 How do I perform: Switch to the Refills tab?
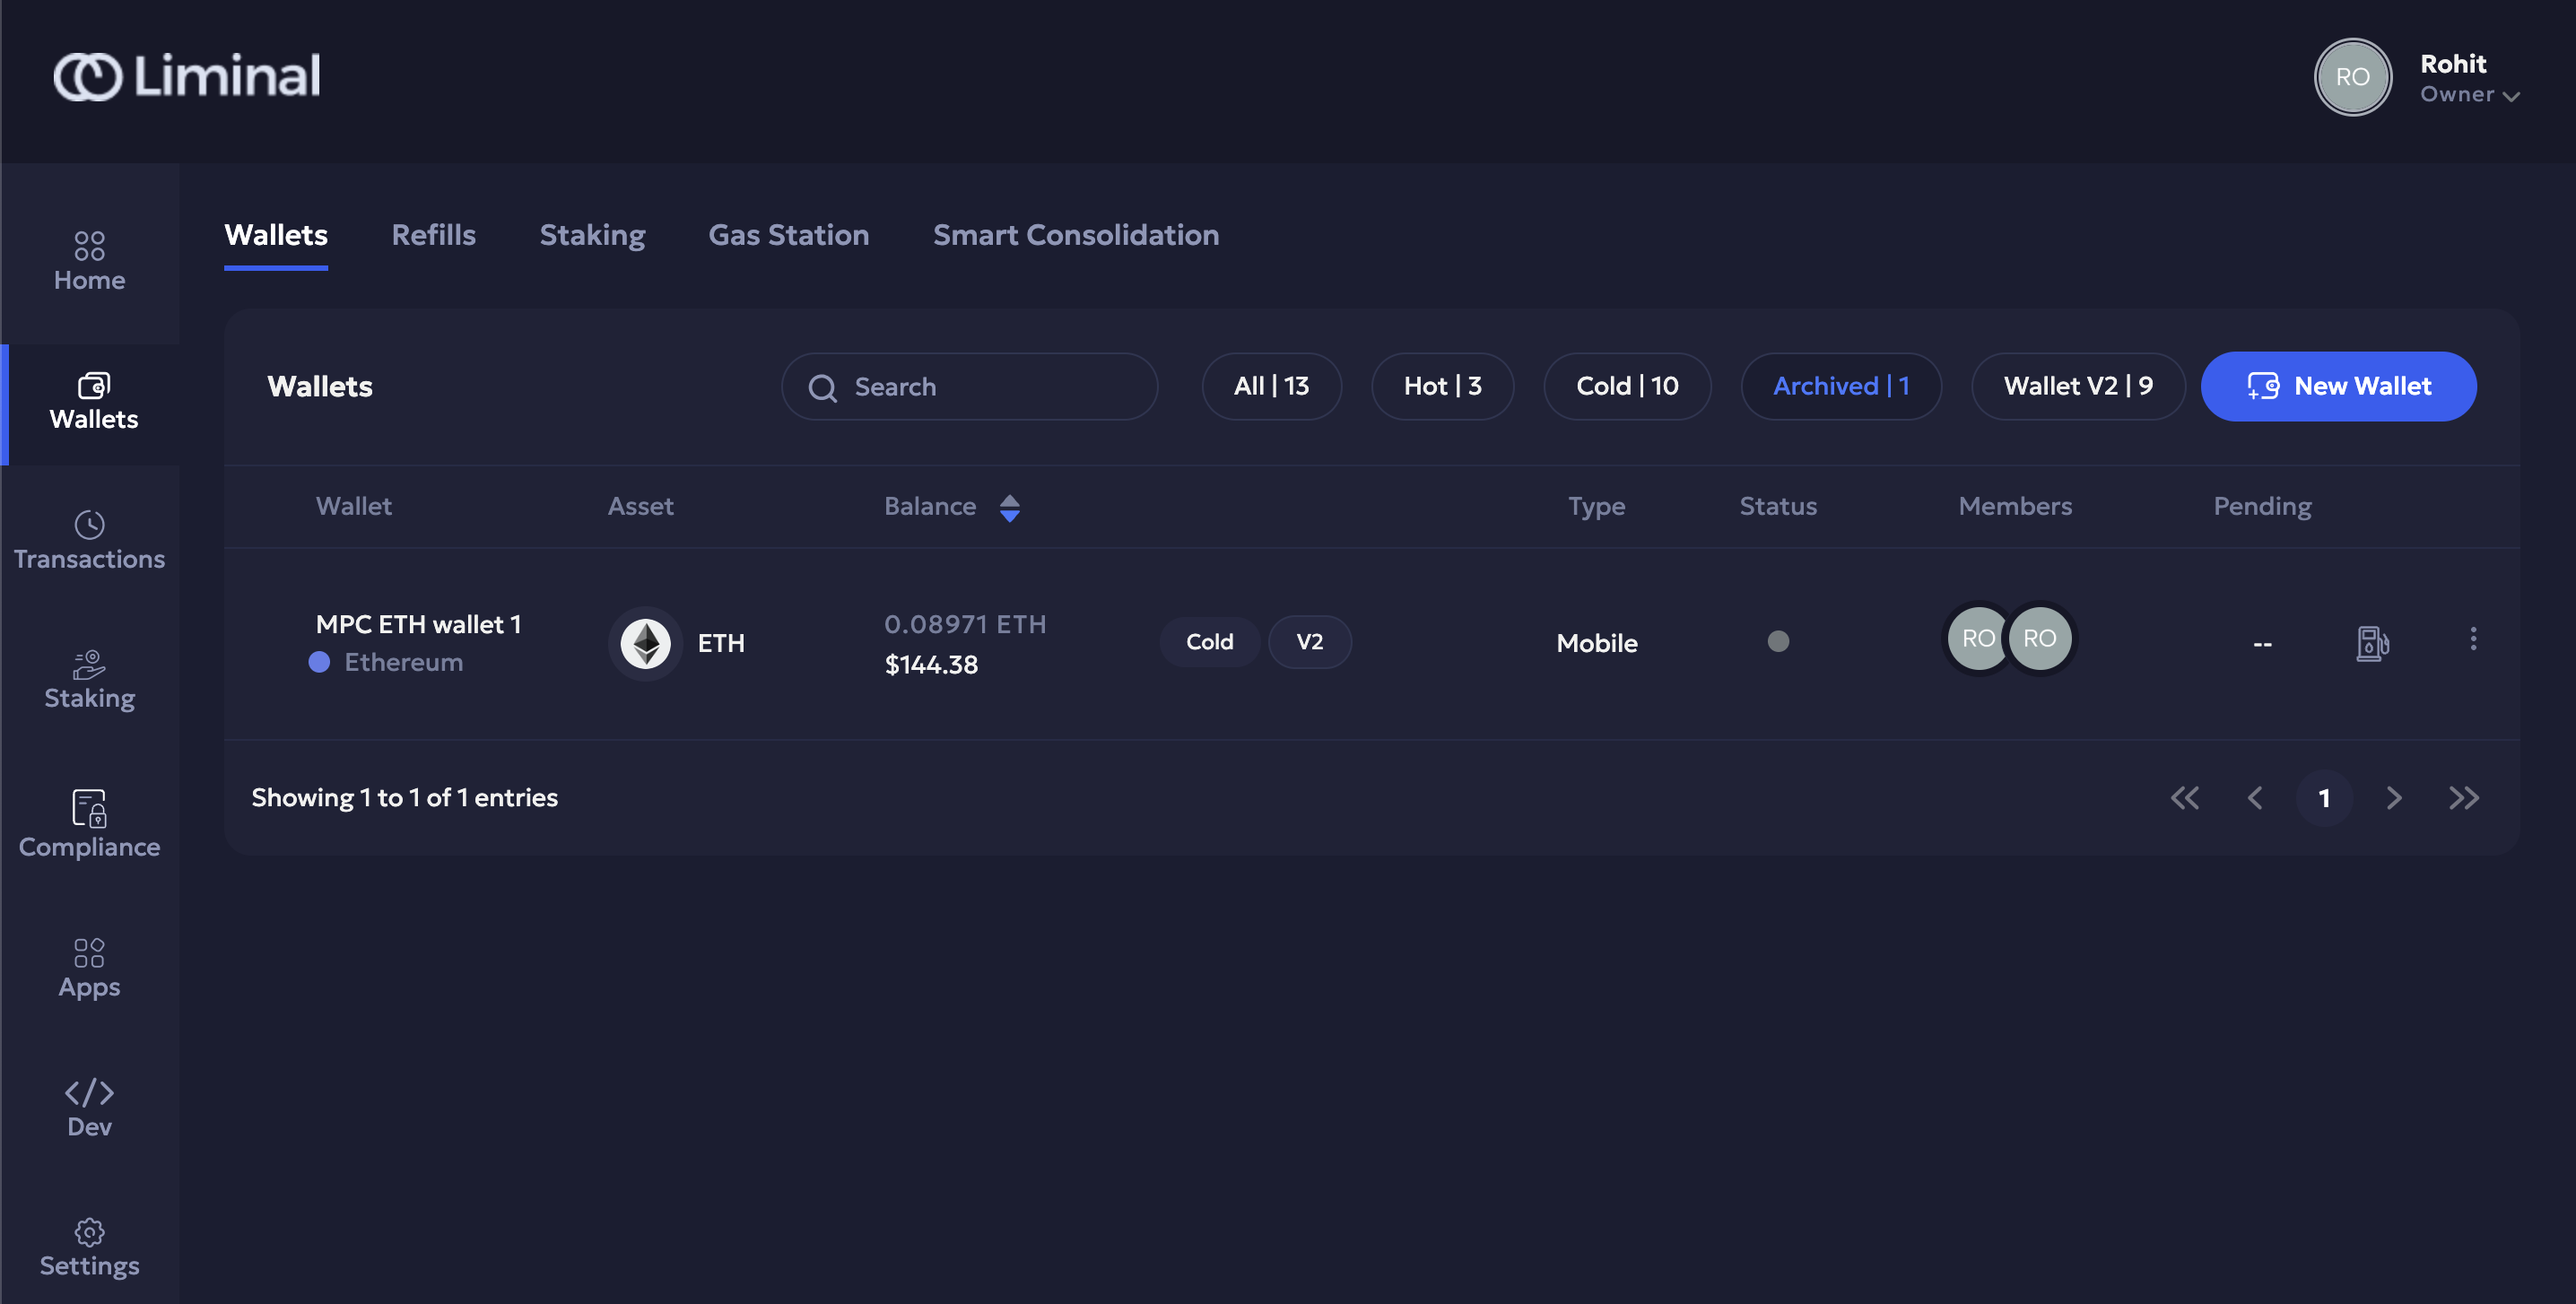433,235
